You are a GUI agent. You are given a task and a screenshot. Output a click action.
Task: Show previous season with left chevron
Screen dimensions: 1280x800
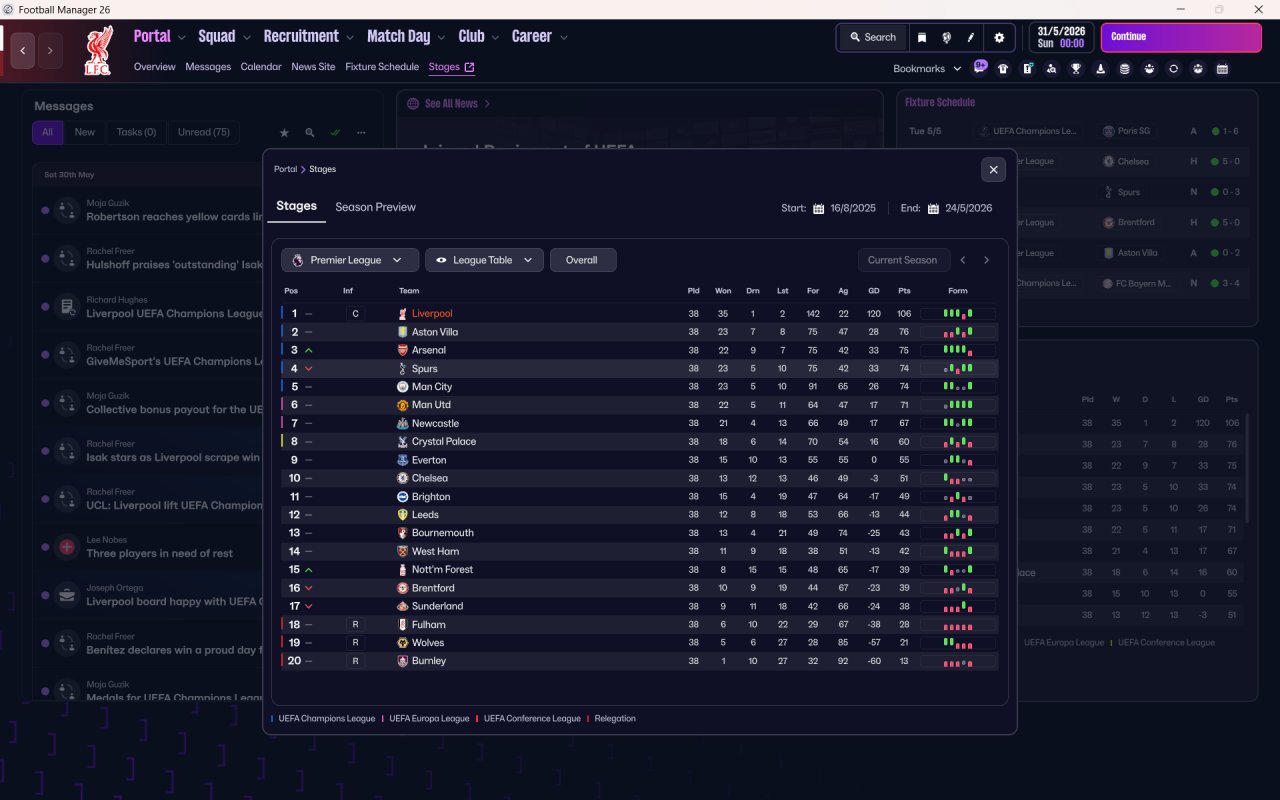click(963, 260)
